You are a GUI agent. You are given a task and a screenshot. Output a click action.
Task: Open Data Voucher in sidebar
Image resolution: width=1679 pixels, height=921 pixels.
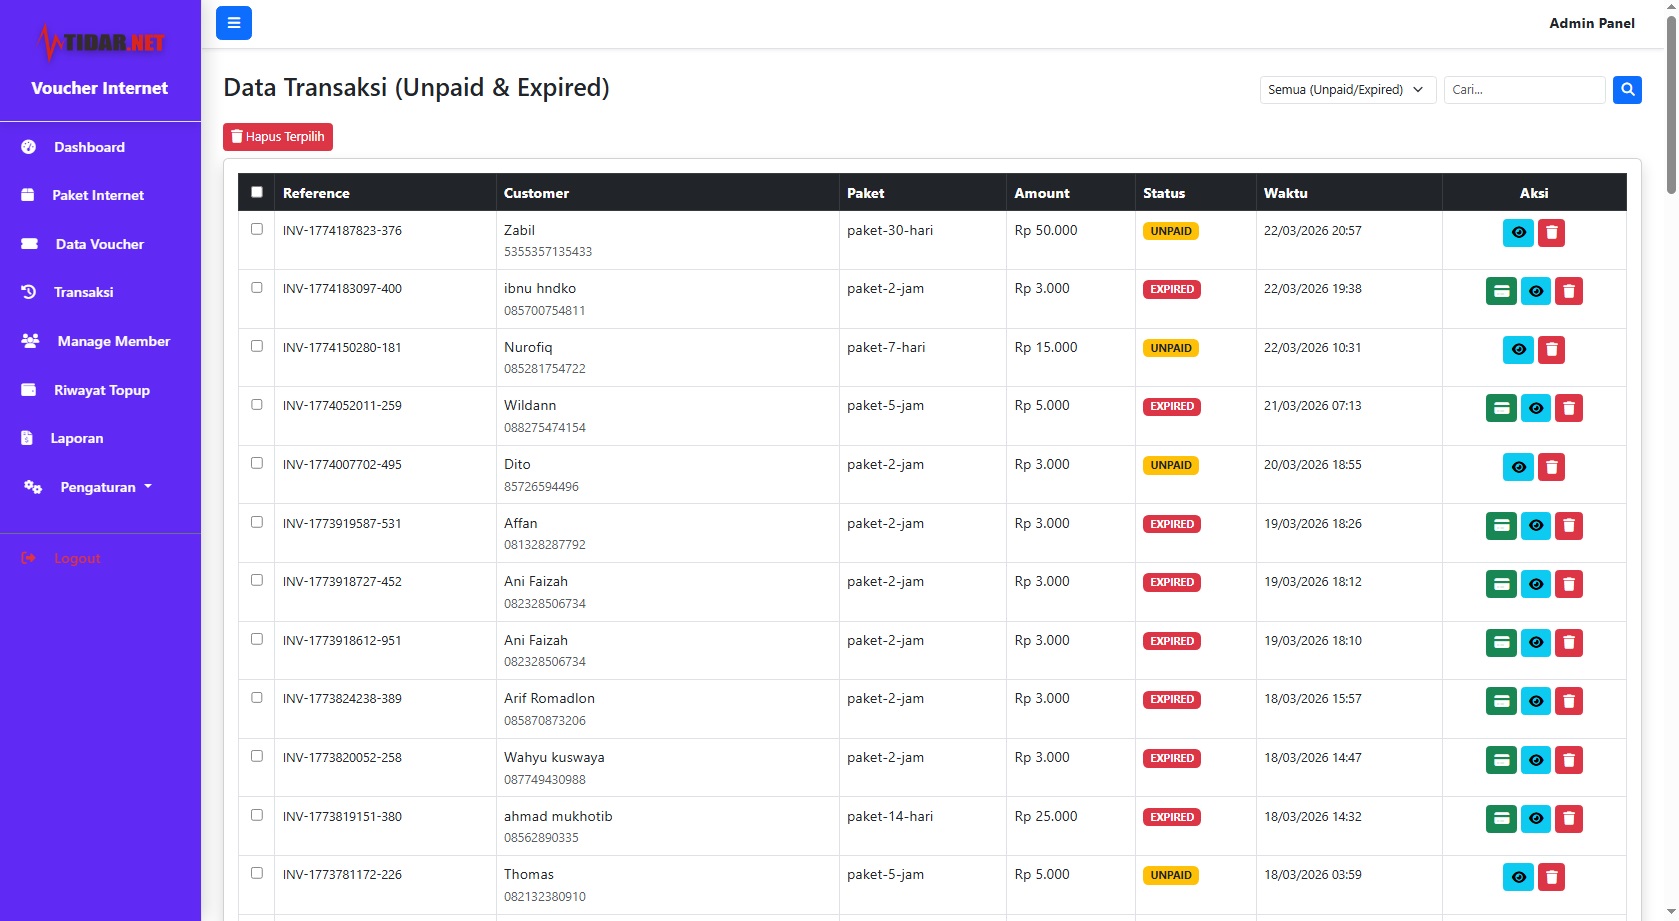click(x=100, y=244)
